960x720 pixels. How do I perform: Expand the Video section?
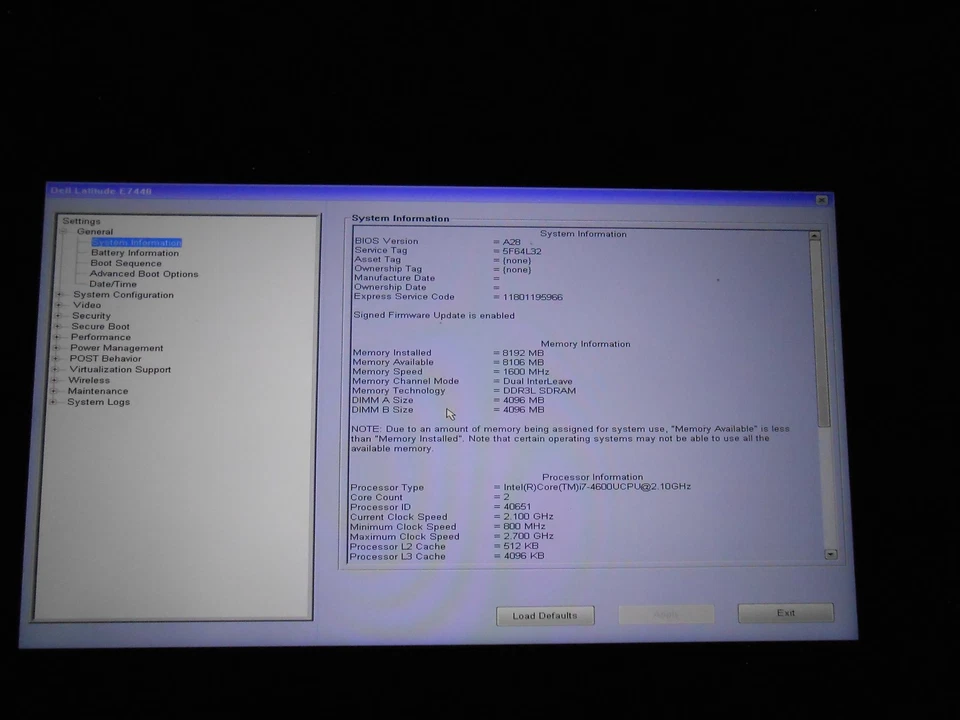click(x=59, y=305)
